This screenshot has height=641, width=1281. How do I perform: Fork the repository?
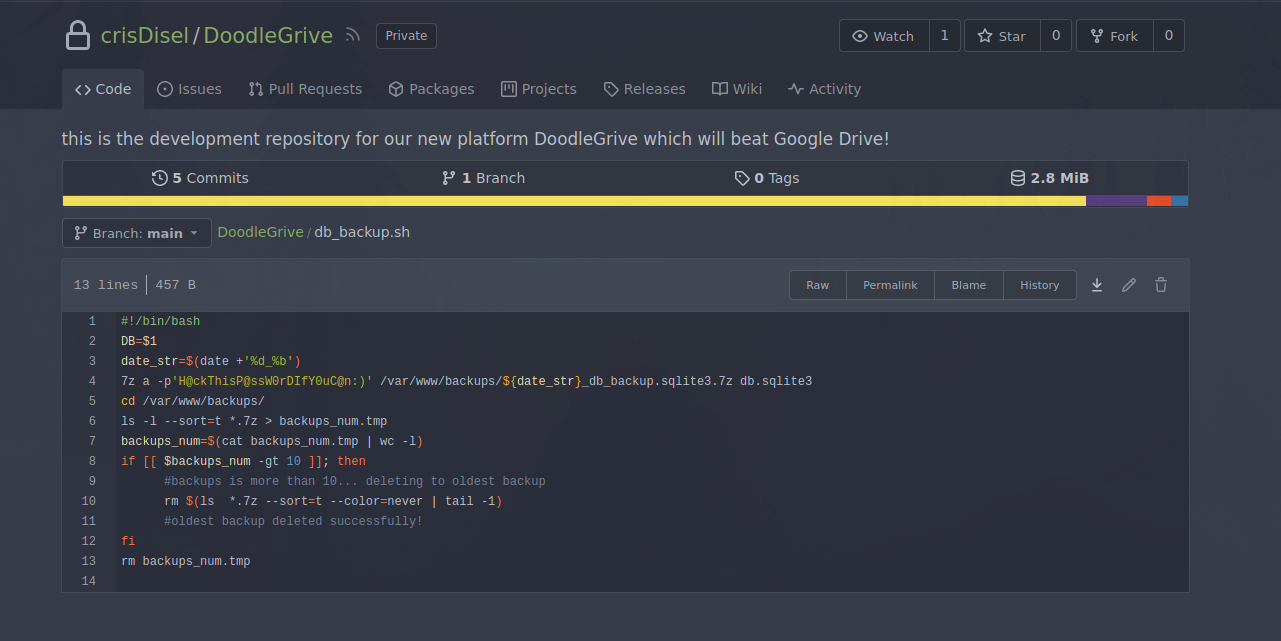coord(1113,36)
